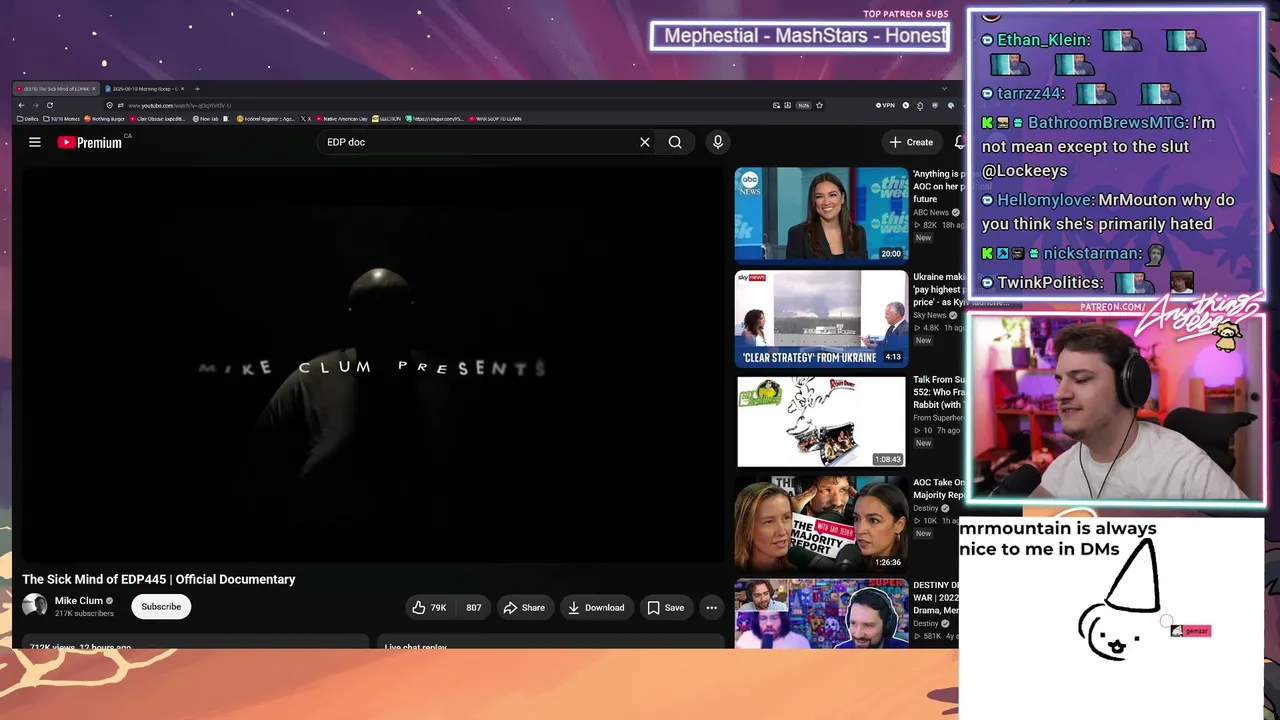This screenshot has height=720, width=1280.
Task: Open Mike Clum channel avatar
Action: tap(35, 606)
